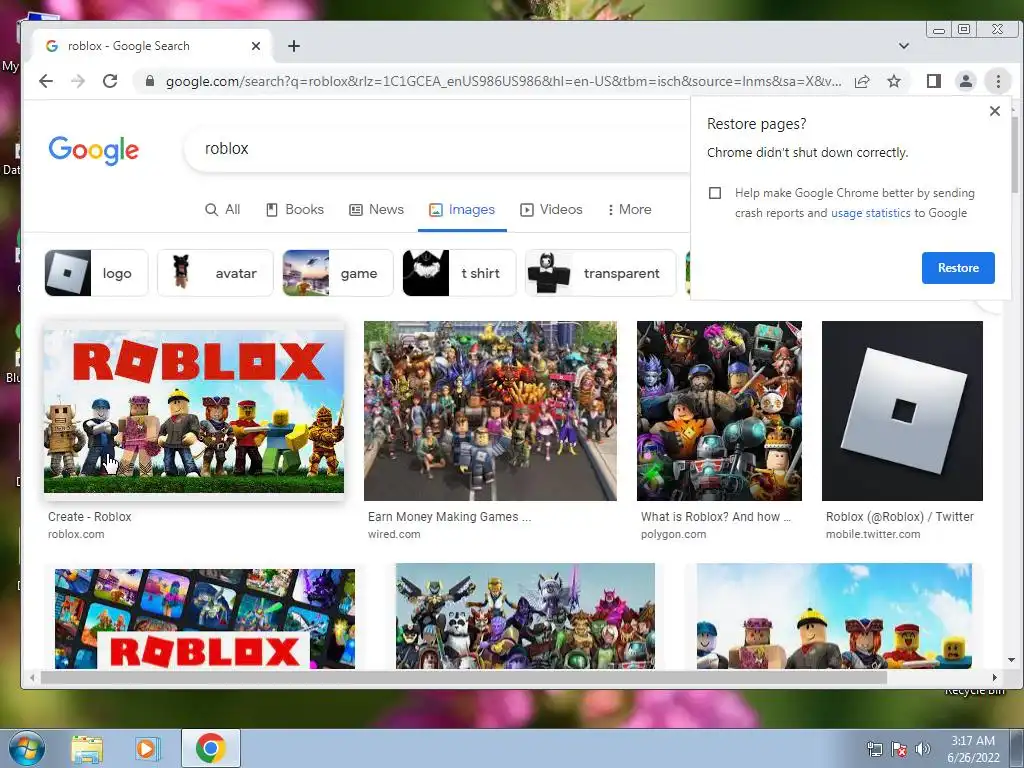Click the Chrome taskbar icon
The image size is (1024, 768).
pos(210,748)
